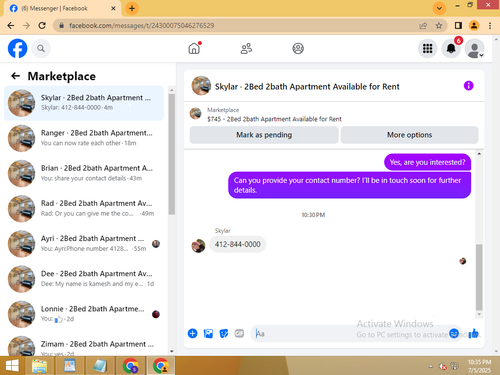This screenshot has height=375, width=500.
Task: Open the Facebook search icon
Action: 41,49
